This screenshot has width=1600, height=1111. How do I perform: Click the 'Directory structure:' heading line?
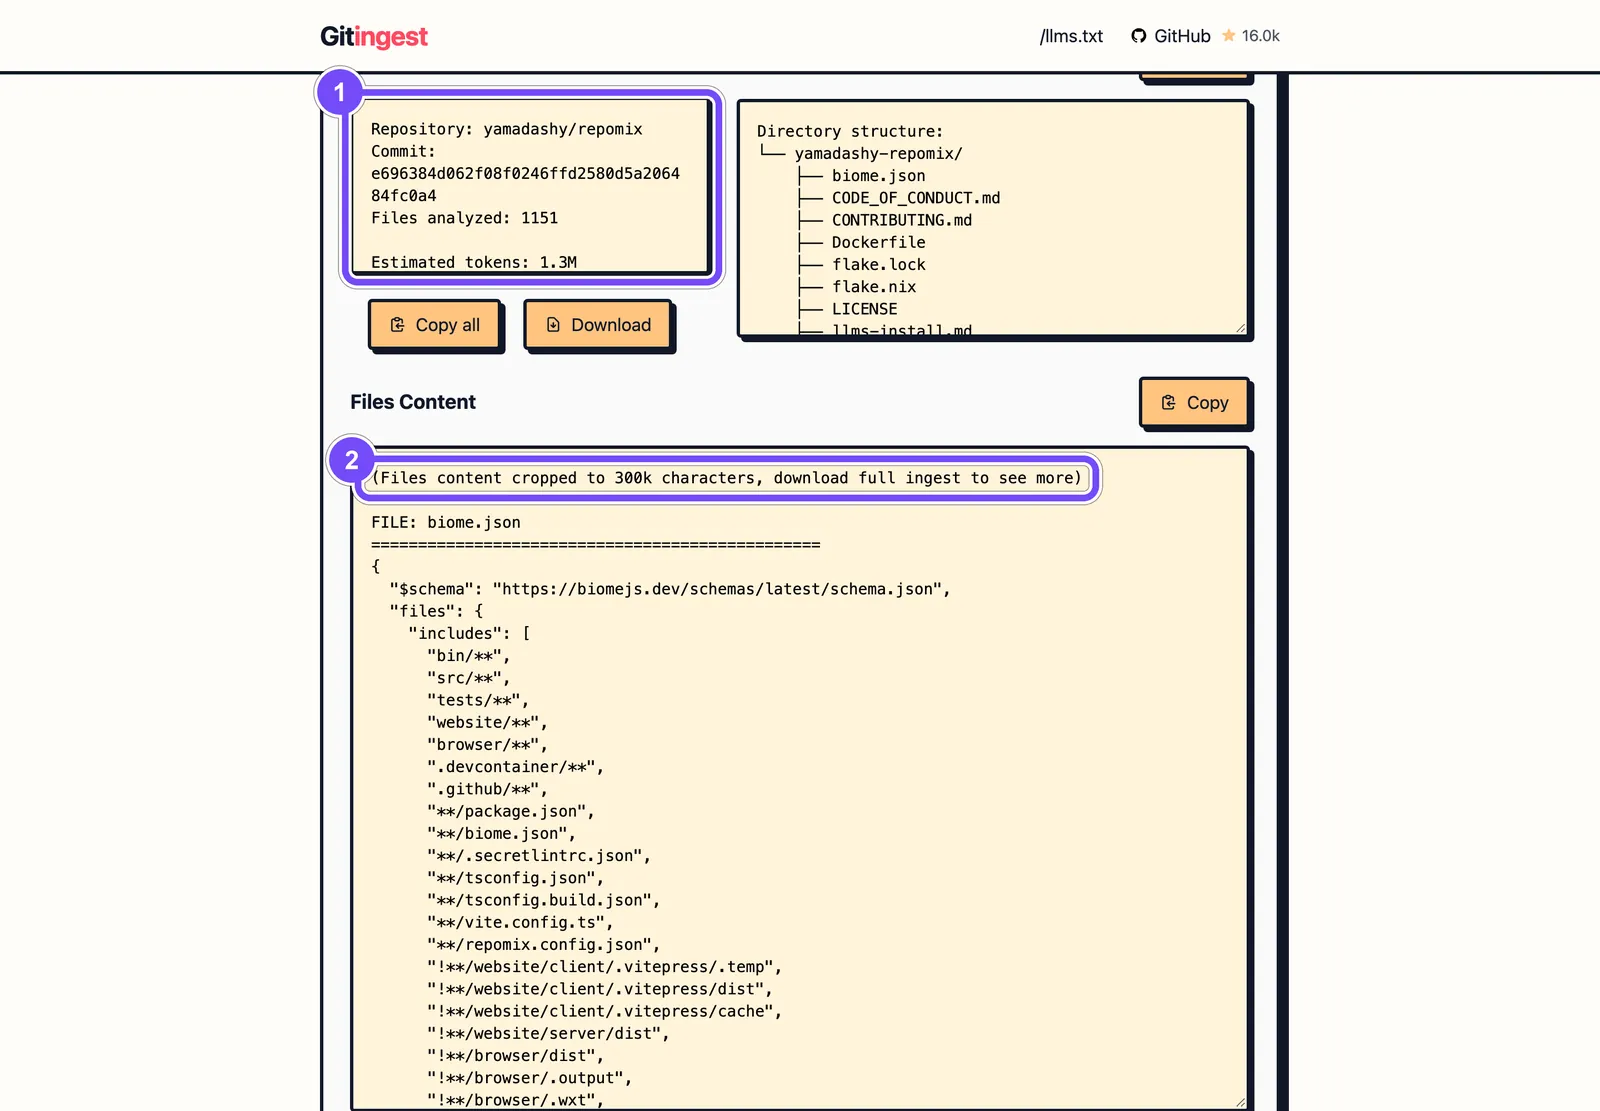coord(850,131)
